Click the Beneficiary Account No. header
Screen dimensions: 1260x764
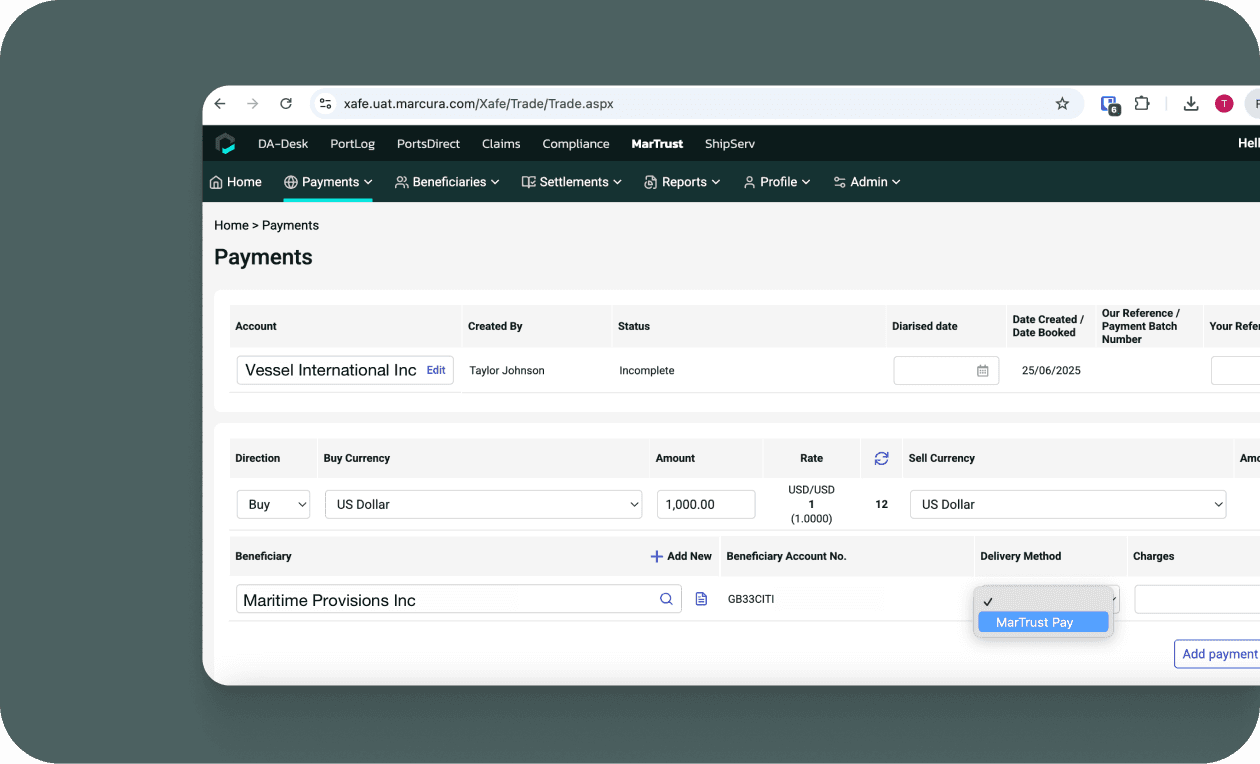[x=786, y=556]
